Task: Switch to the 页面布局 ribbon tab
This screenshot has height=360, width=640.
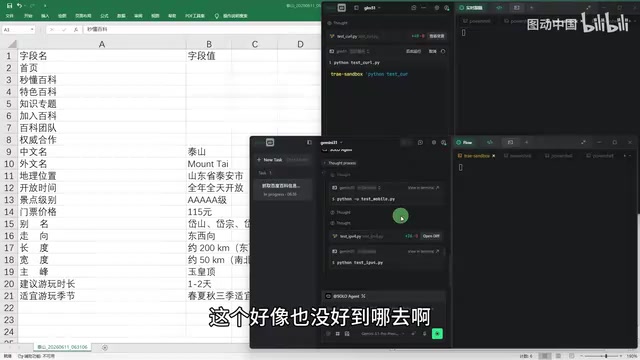Action: click(x=83, y=16)
